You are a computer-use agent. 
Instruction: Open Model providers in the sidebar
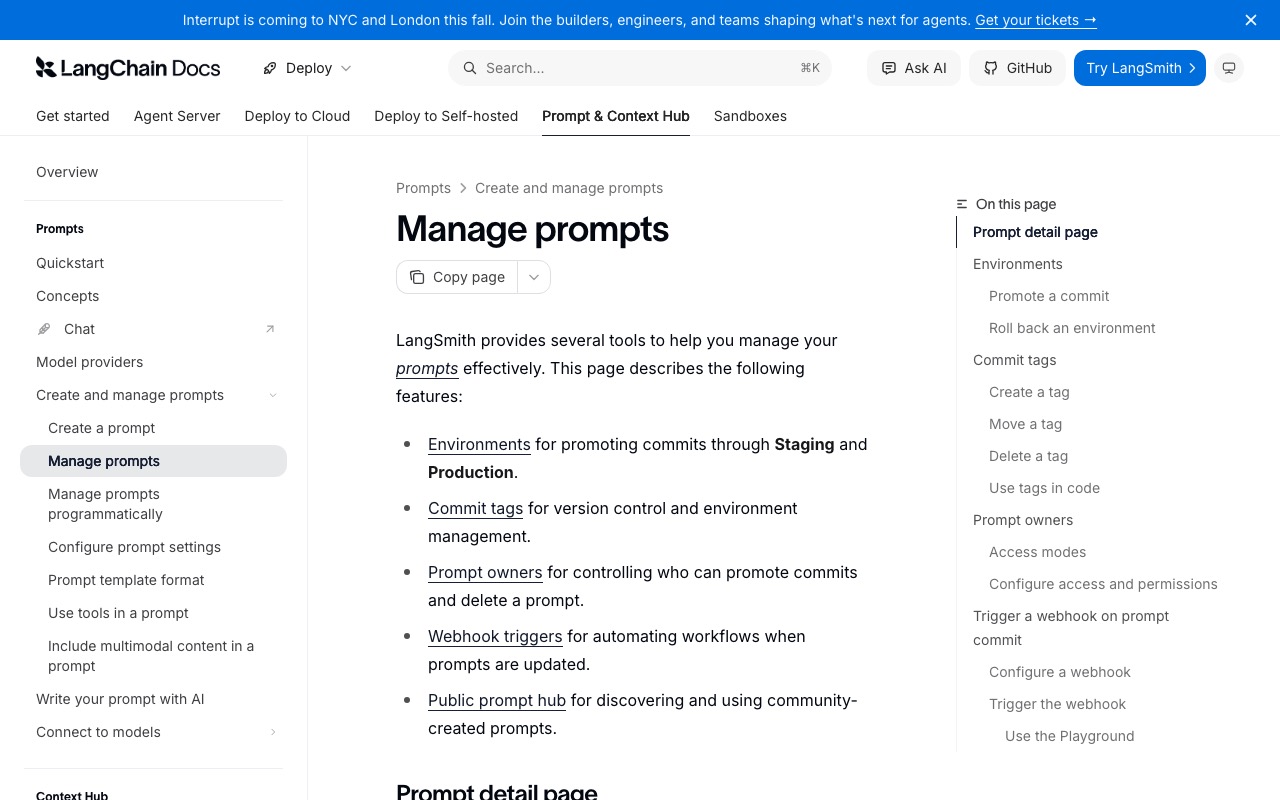153,362
